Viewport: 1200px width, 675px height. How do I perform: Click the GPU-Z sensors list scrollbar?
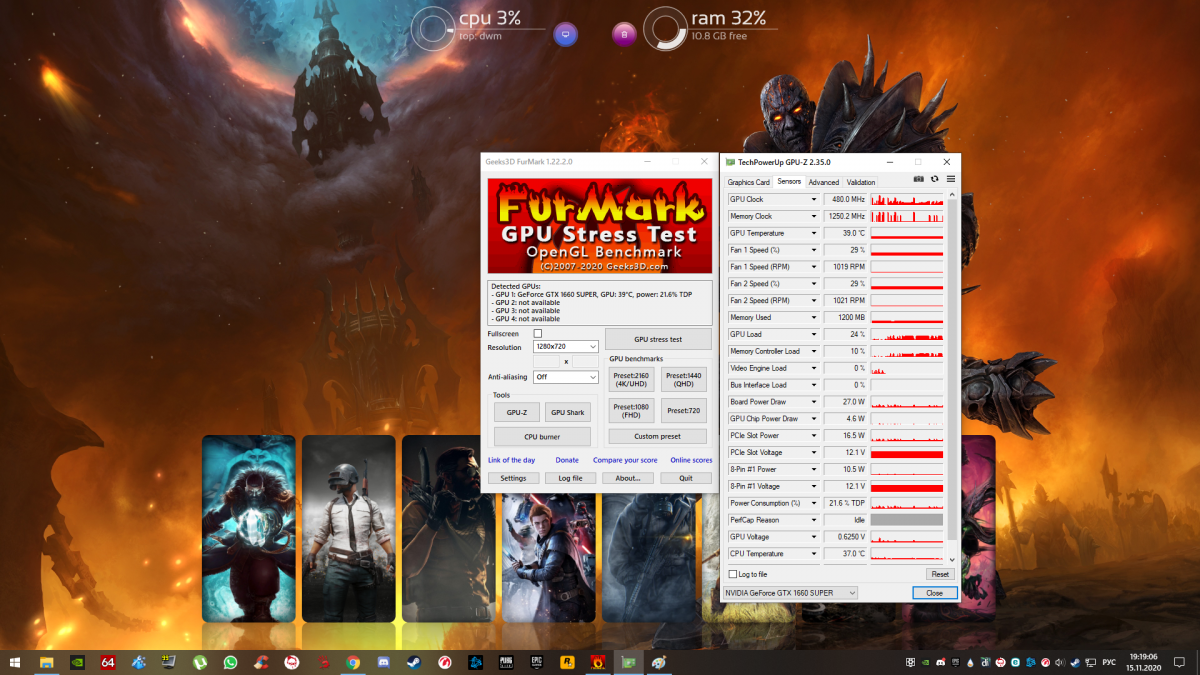pyautogui.click(x=952, y=380)
